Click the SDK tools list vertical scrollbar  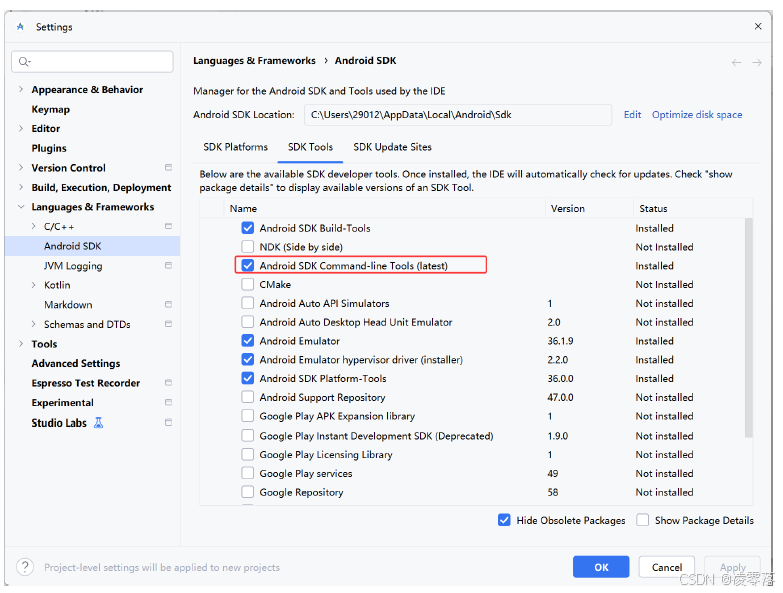(x=749, y=330)
